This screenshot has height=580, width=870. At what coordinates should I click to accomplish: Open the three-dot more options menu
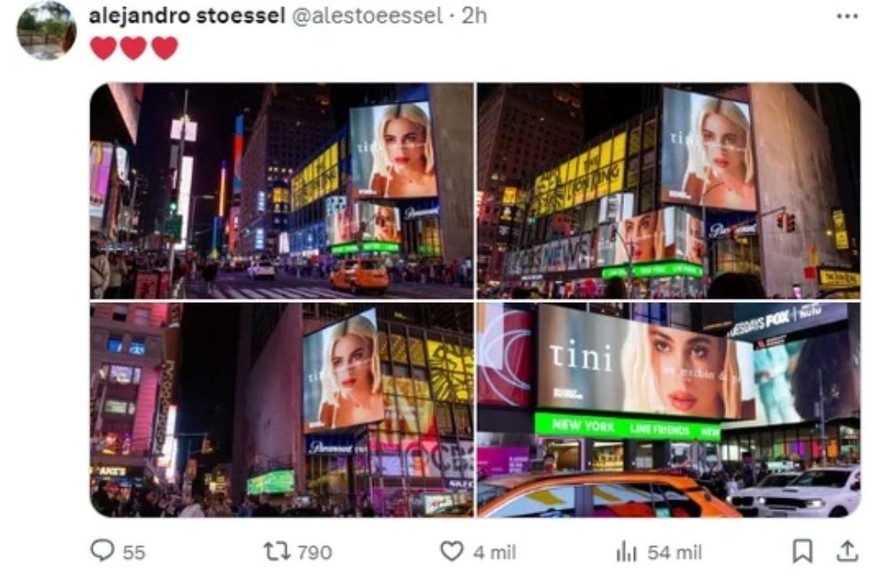pyautogui.click(x=847, y=16)
